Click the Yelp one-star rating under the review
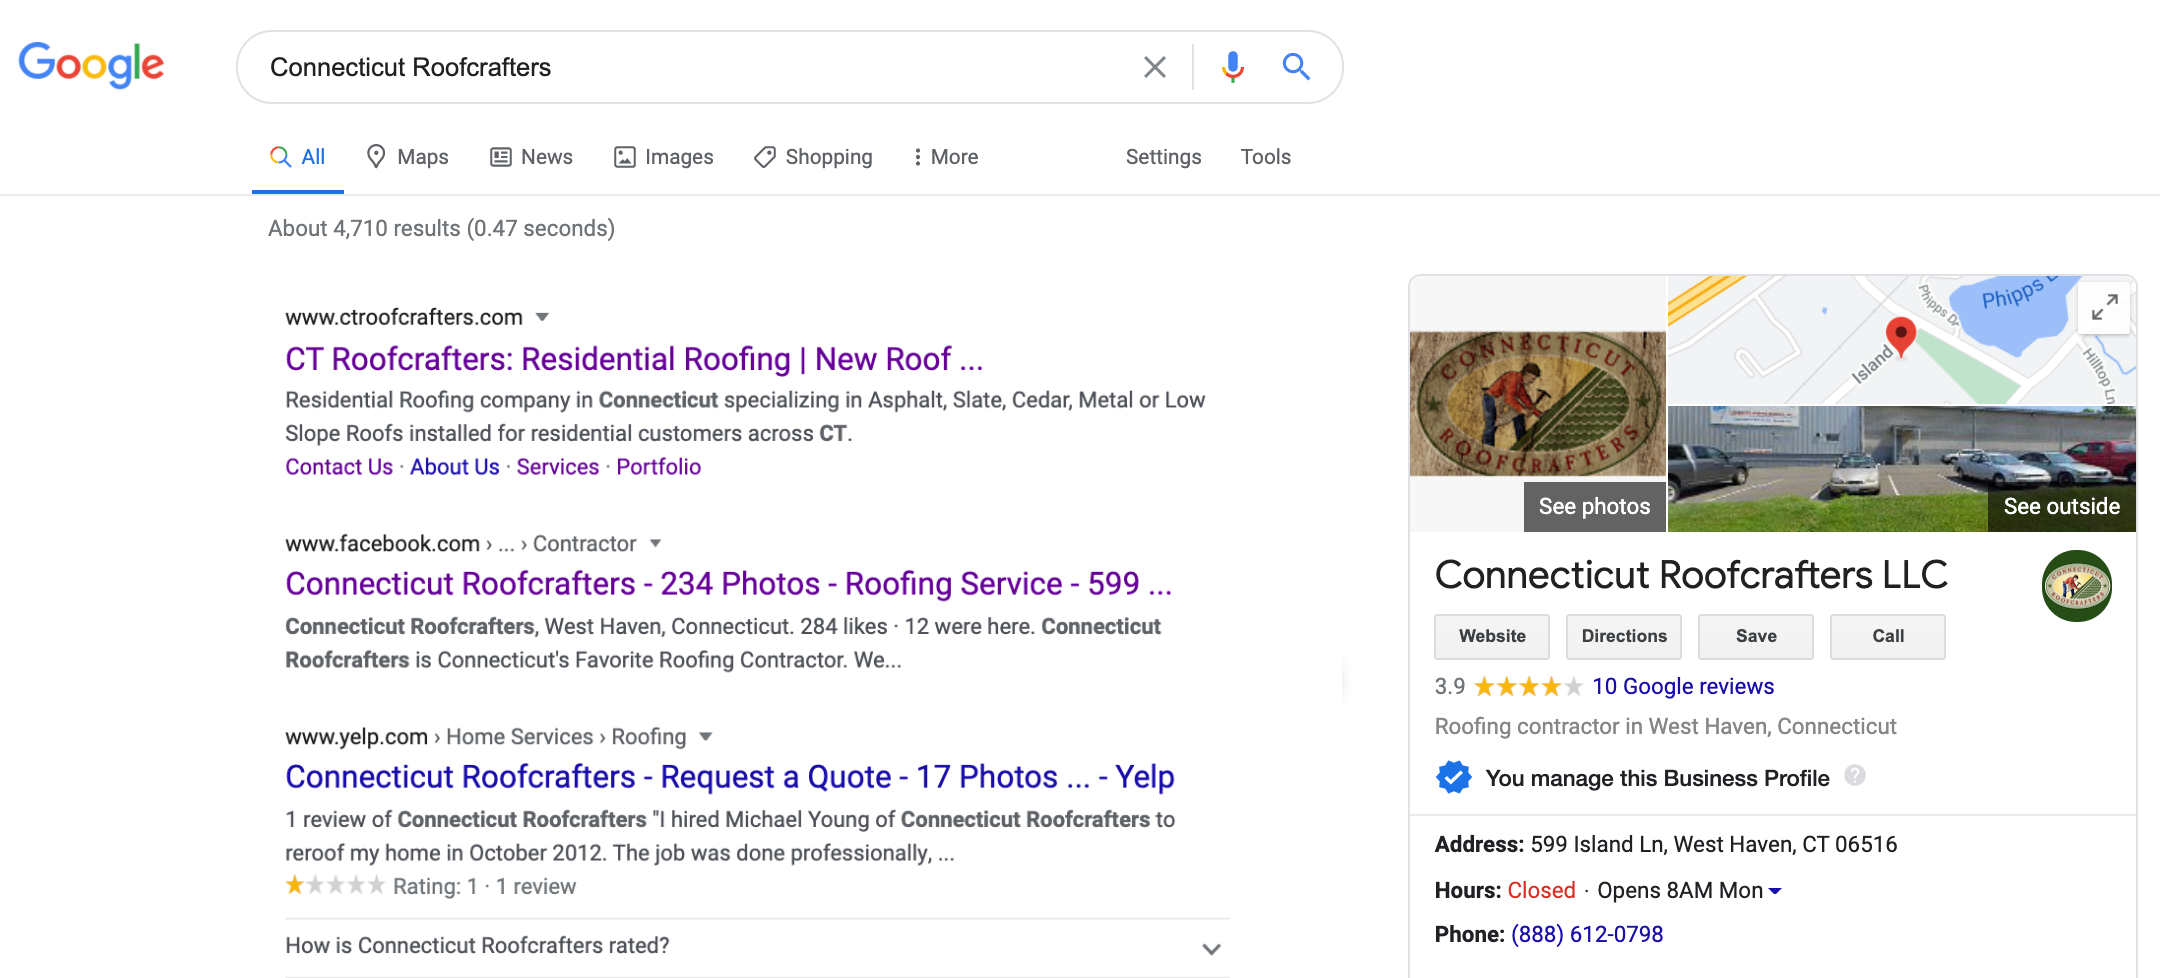This screenshot has width=2160, height=978. coord(335,885)
